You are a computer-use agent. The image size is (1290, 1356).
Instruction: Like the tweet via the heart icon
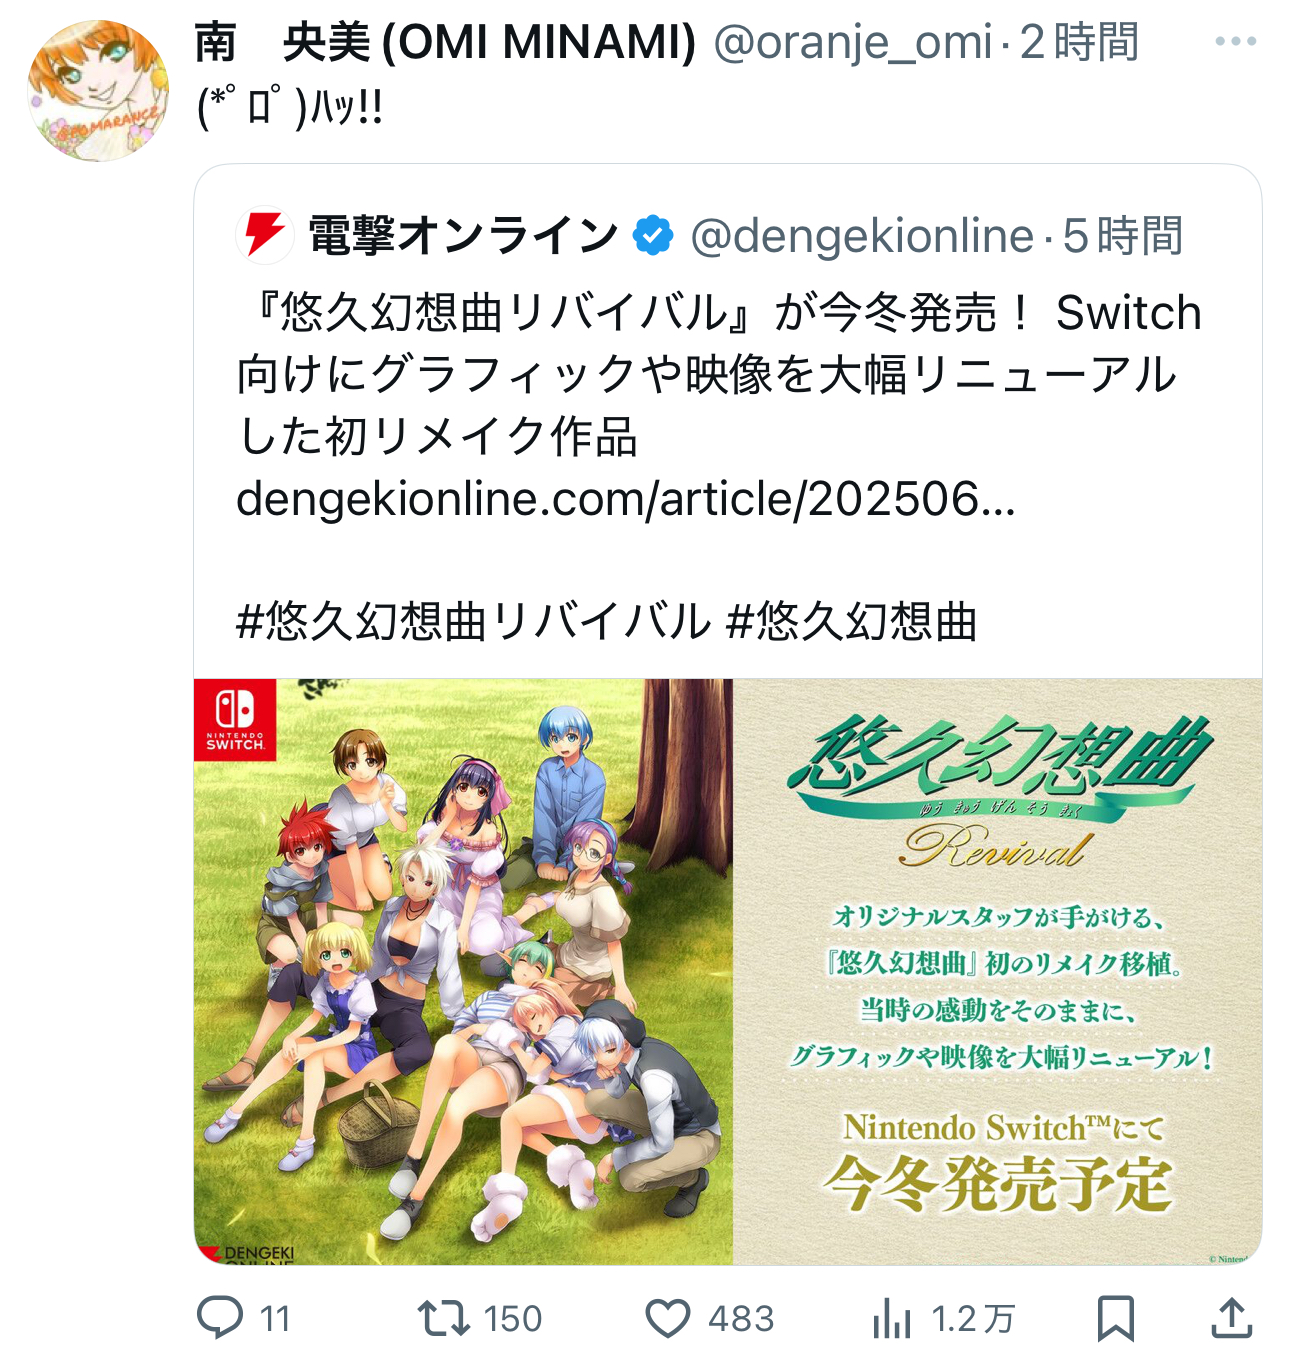667,1318
